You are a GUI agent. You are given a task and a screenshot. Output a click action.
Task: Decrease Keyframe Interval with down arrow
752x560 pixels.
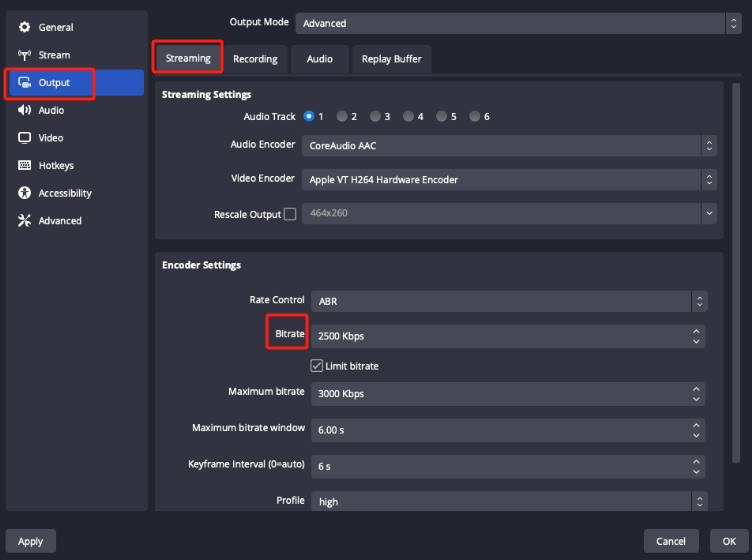tap(696, 472)
